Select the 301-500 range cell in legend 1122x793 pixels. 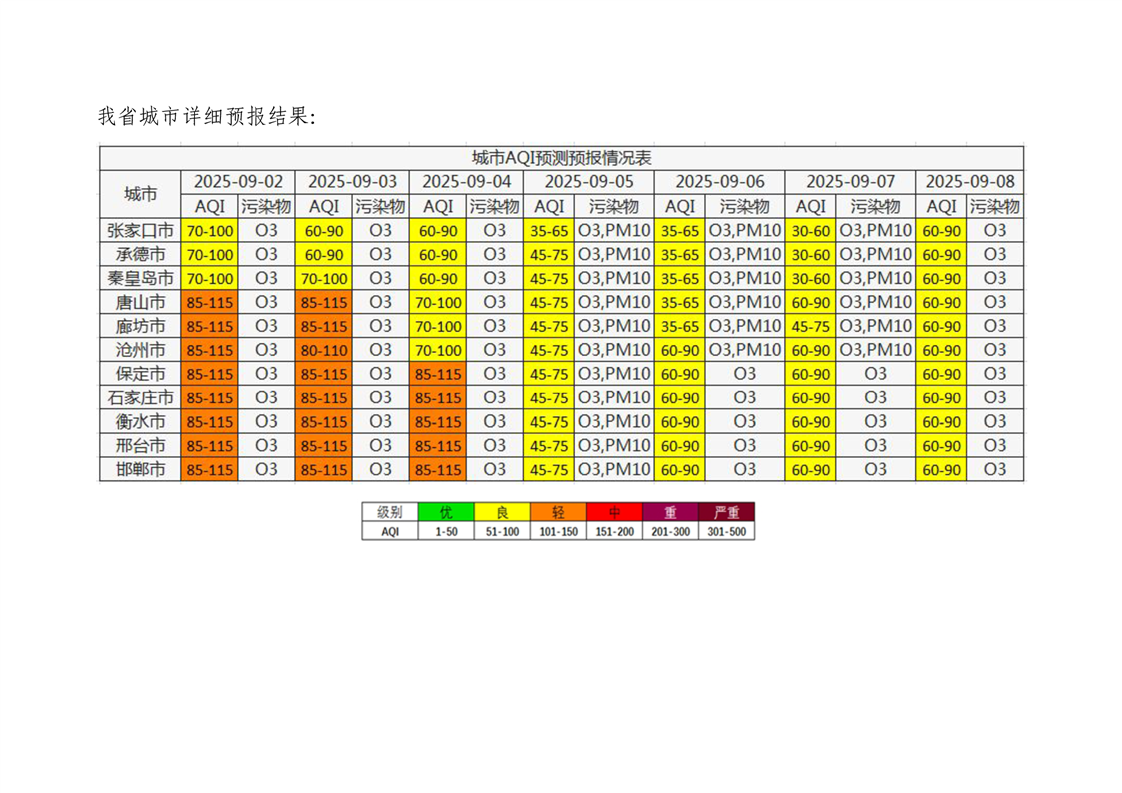click(x=727, y=532)
